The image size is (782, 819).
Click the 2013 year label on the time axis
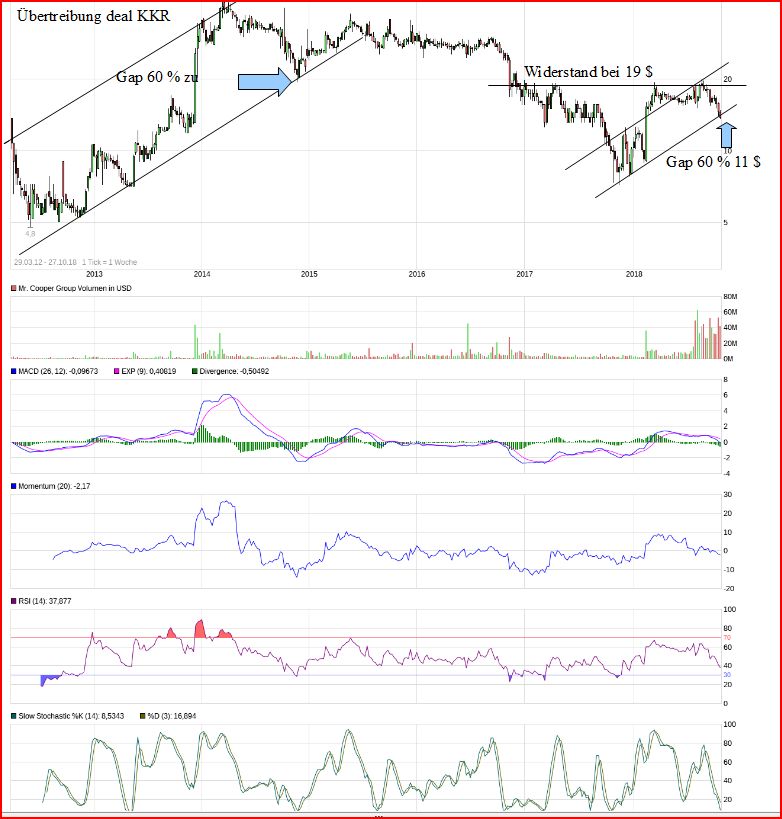pyautogui.click(x=94, y=274)
